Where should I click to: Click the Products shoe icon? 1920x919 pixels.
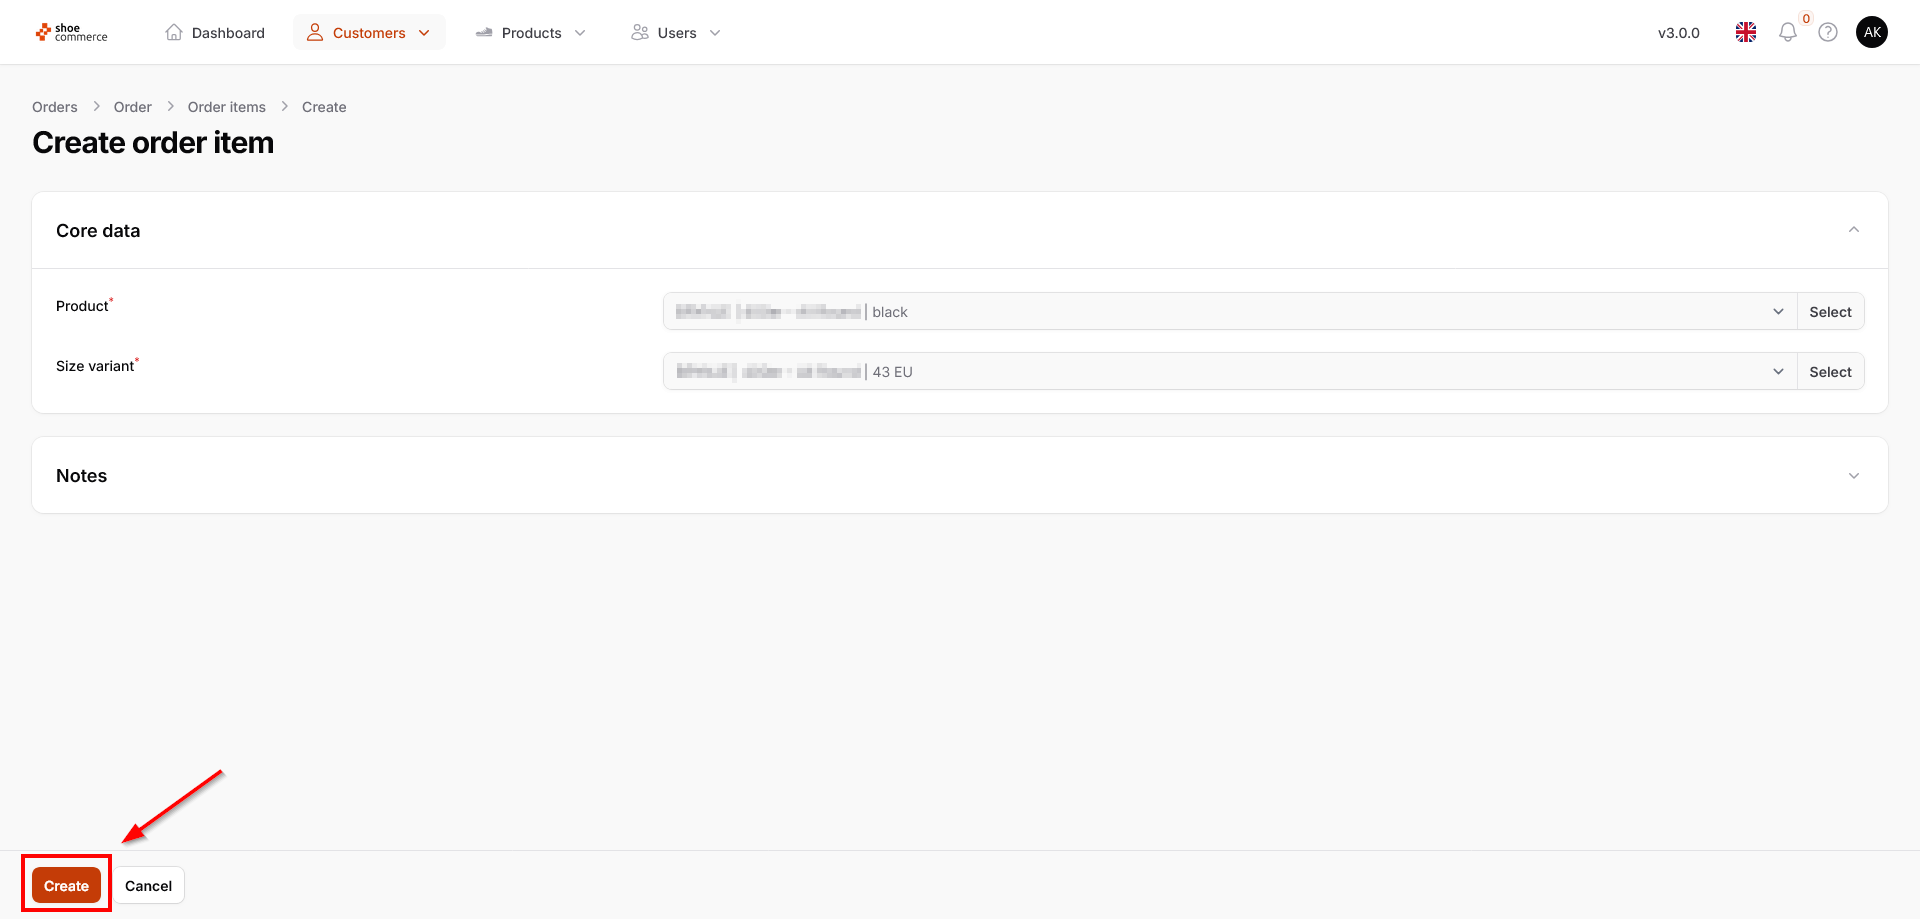pyautogui.click(x=484, y=32)
